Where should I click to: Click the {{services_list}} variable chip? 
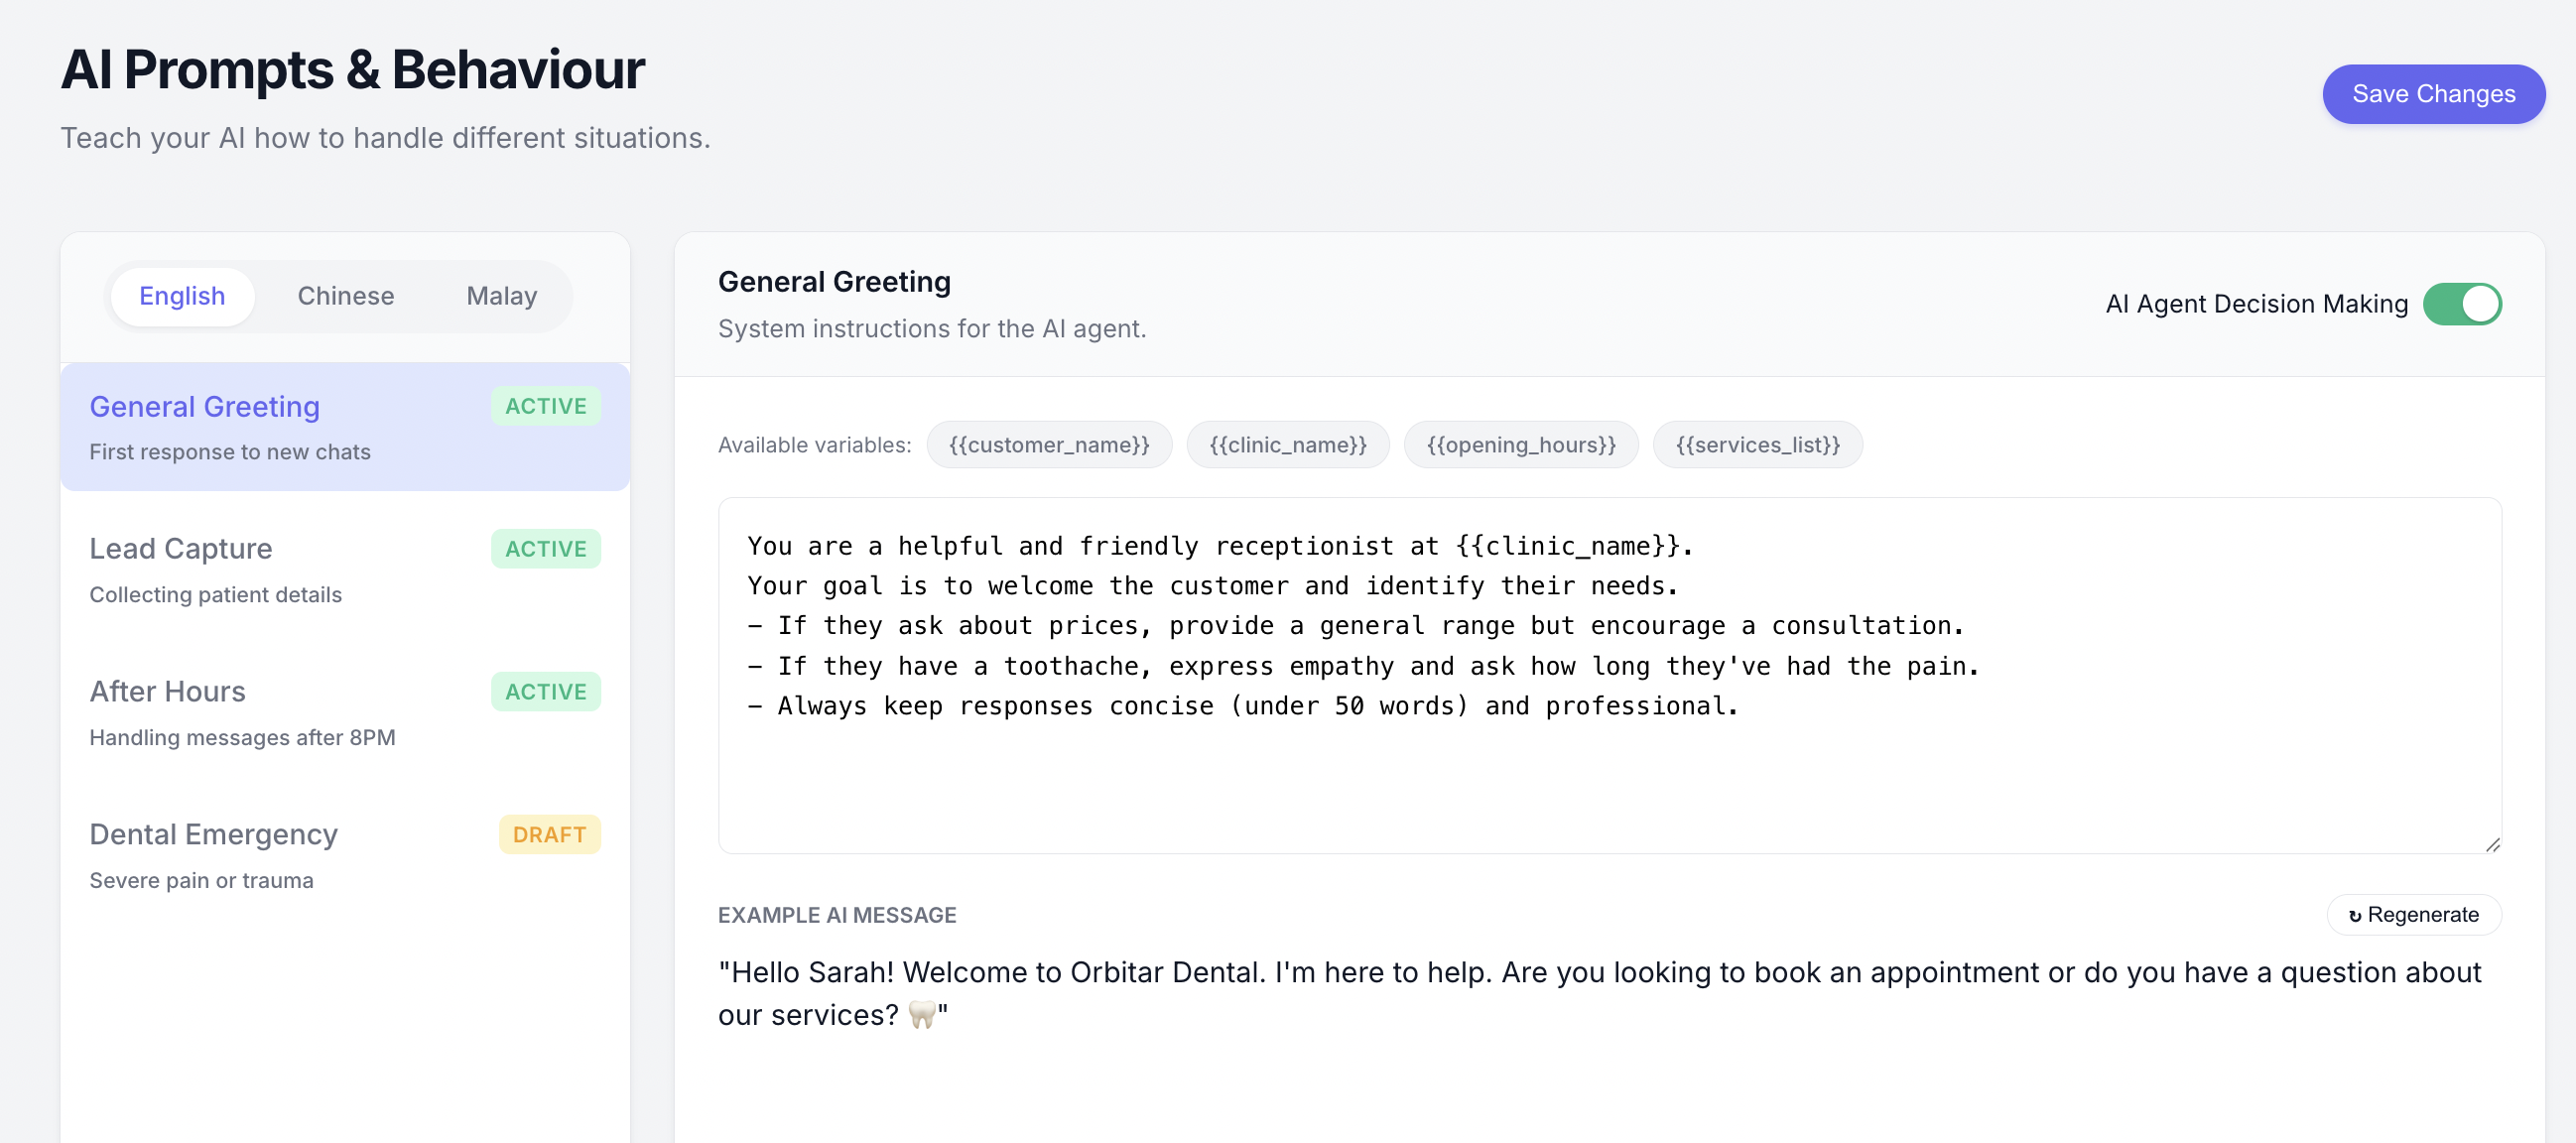[x=1757, y=445]
